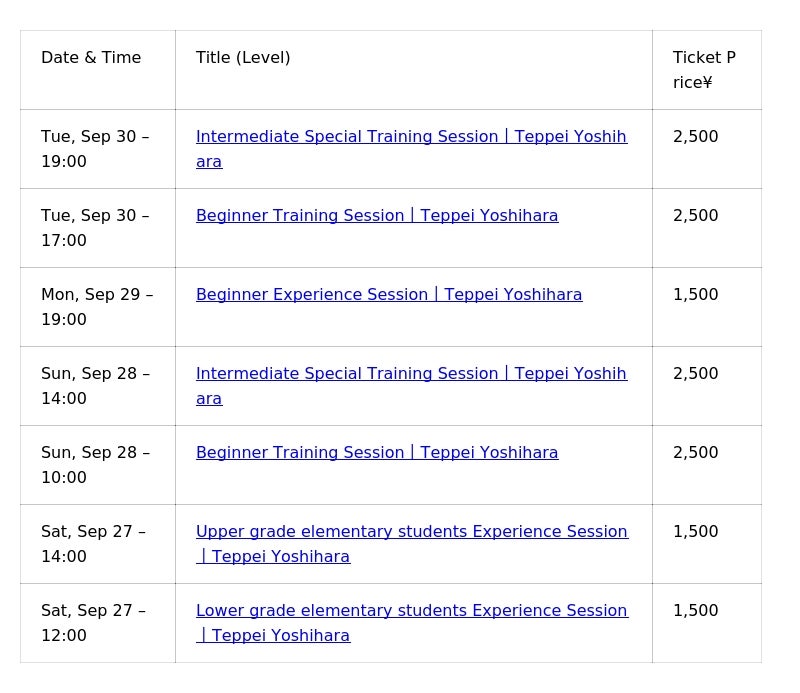Open the Tue Sep 30 19:00 Intermediate Special Training link
This screenshot has width=800, height=693.
(411, 137)
